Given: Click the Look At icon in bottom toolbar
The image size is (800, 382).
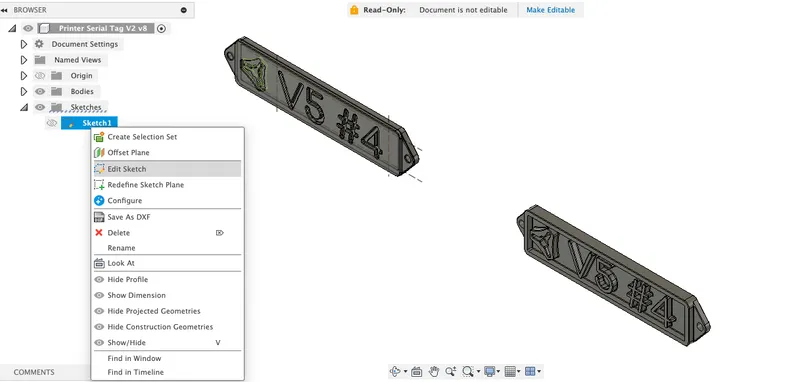Looking at the screenshot, I should 416,371.
